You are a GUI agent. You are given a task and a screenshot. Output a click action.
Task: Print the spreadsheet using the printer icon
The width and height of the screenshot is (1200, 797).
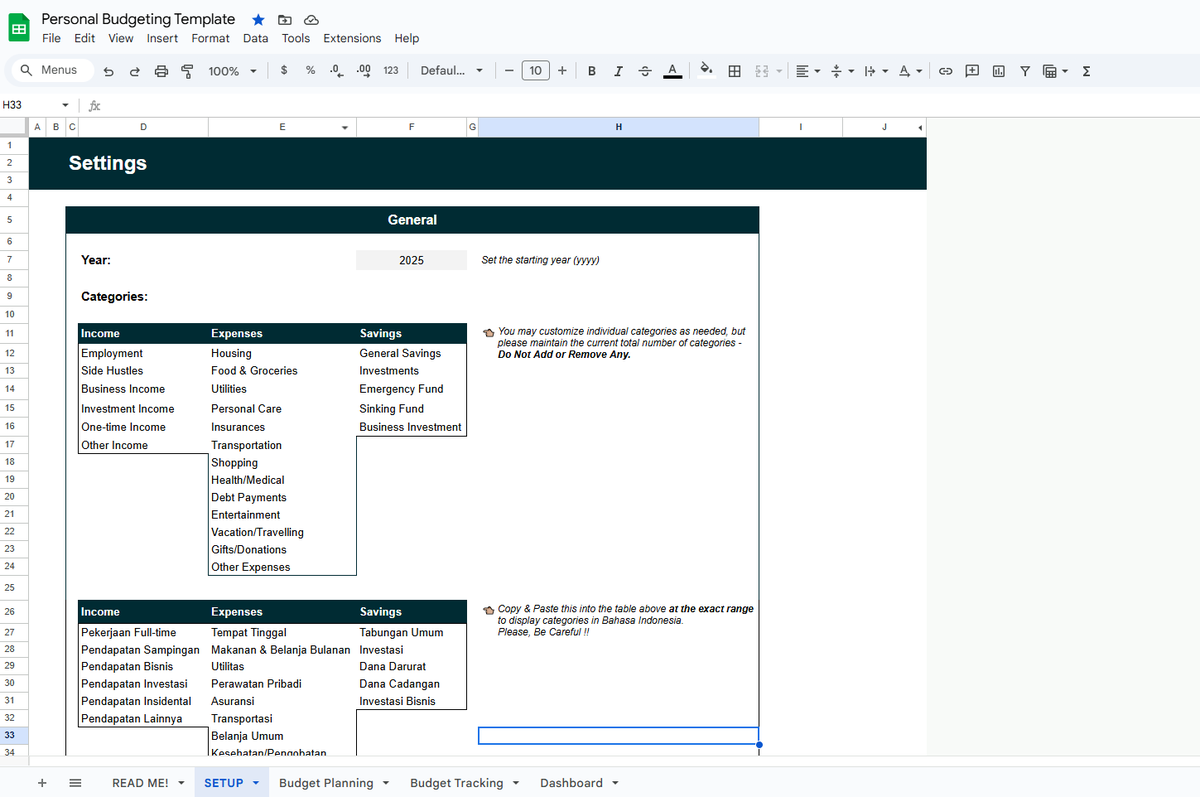coord(161,71)
